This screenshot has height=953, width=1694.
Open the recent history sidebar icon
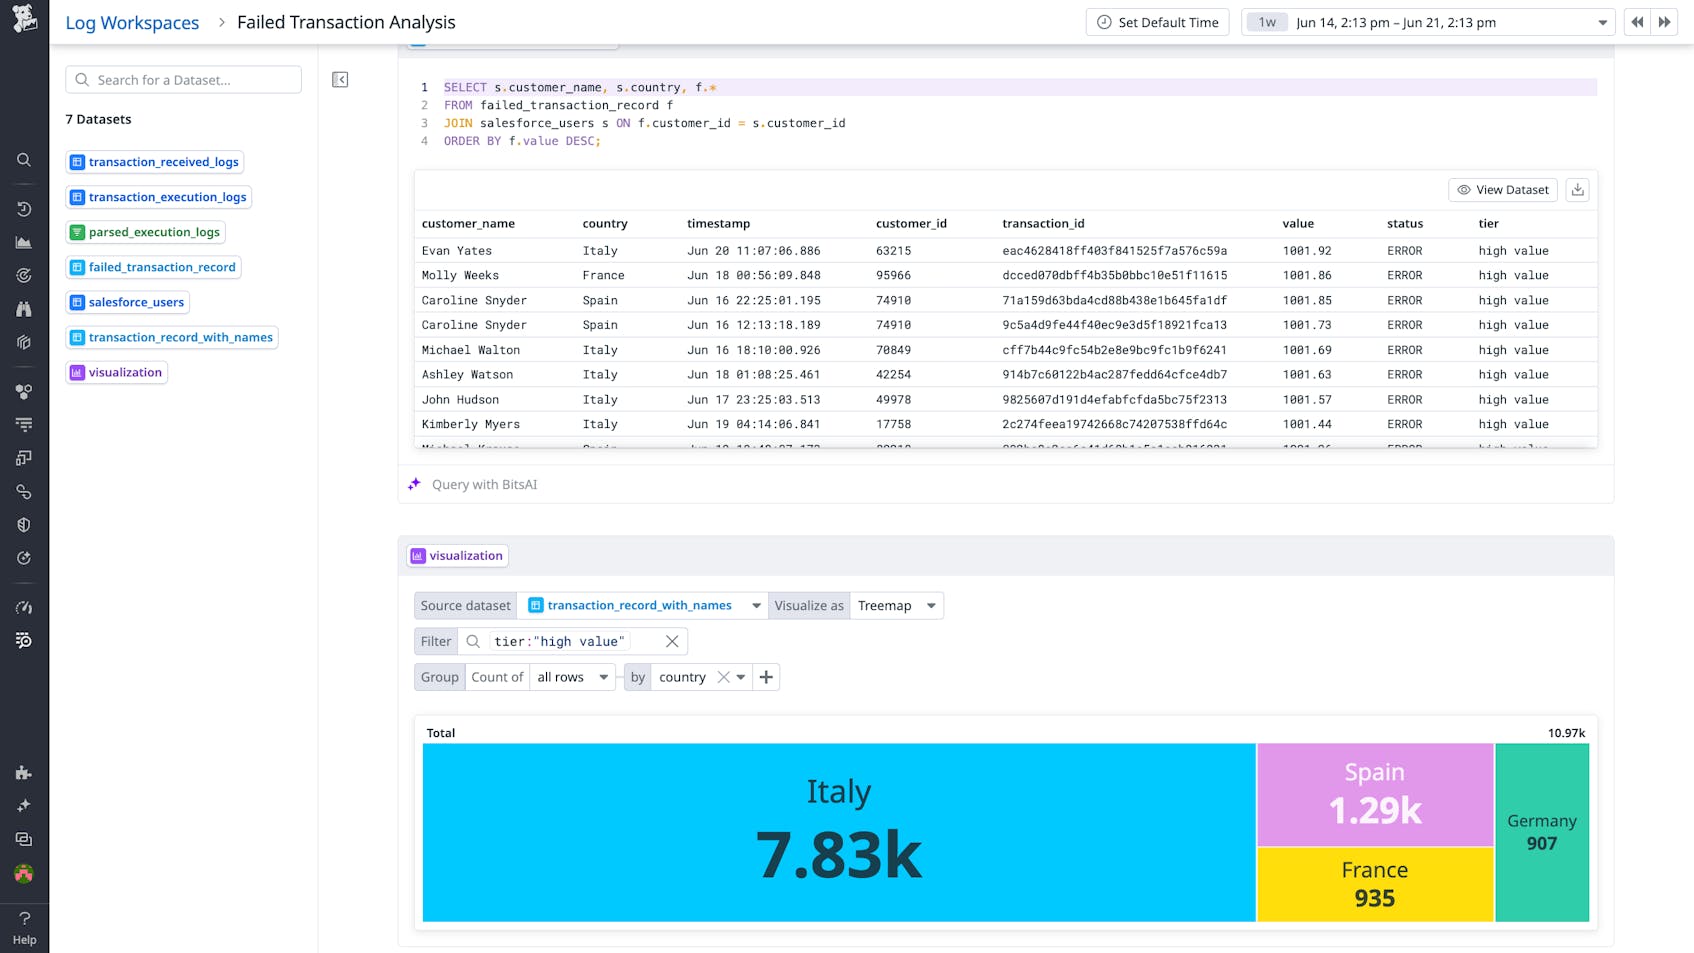pos(24,209)
